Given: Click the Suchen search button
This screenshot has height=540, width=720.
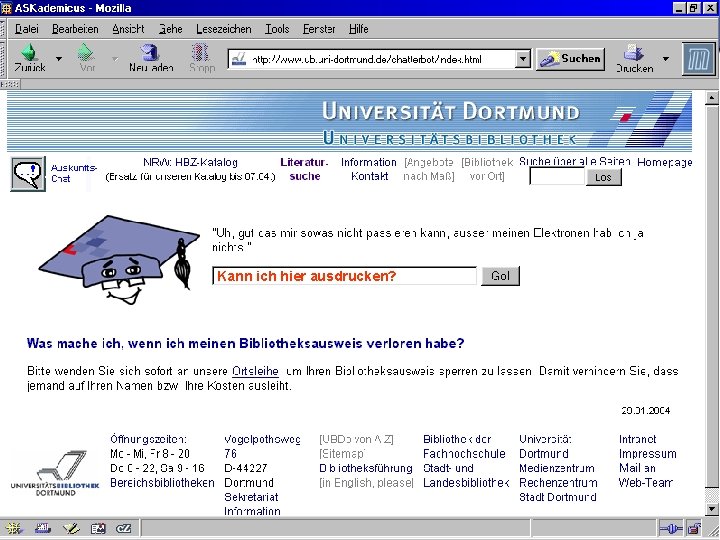Looking at the screenshot, I should click(x=570, y=59).
